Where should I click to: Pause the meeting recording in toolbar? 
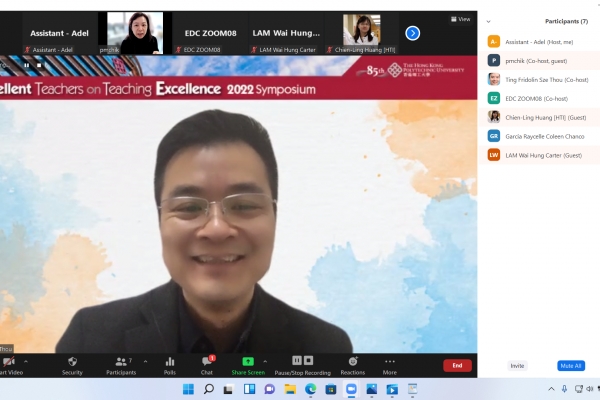pos(297,361)
